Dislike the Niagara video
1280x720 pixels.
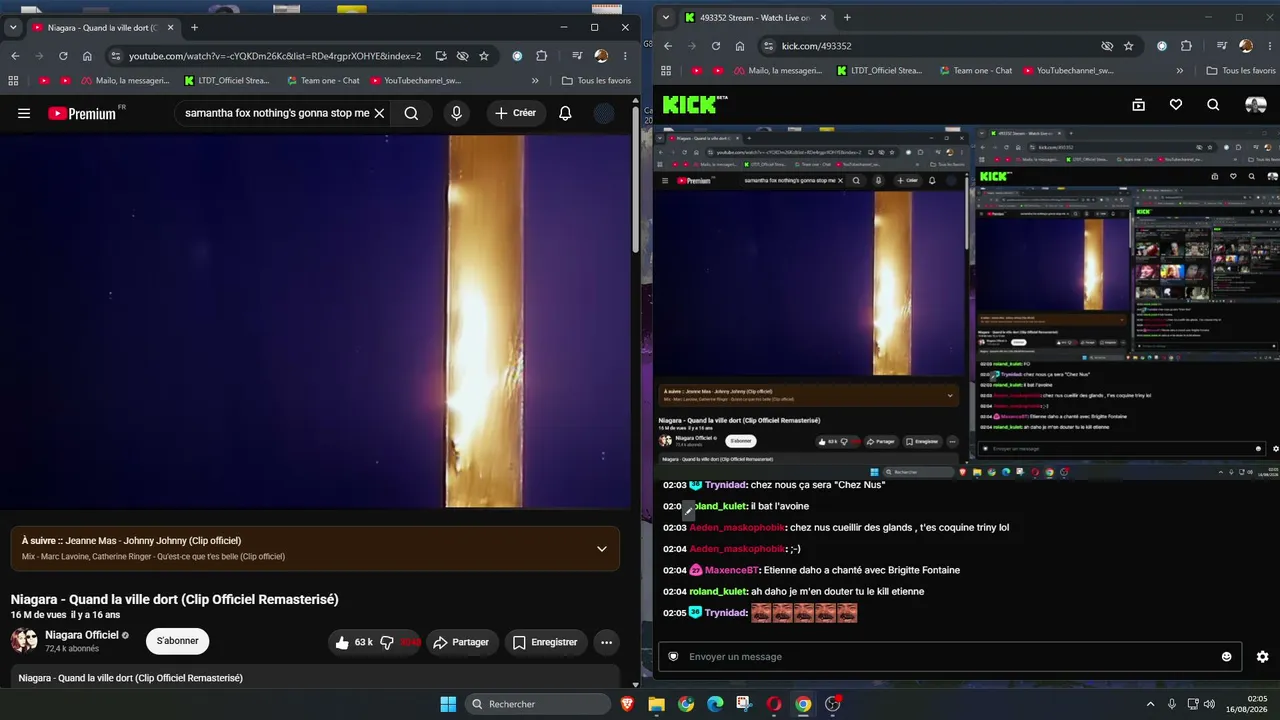pos(387,642)
